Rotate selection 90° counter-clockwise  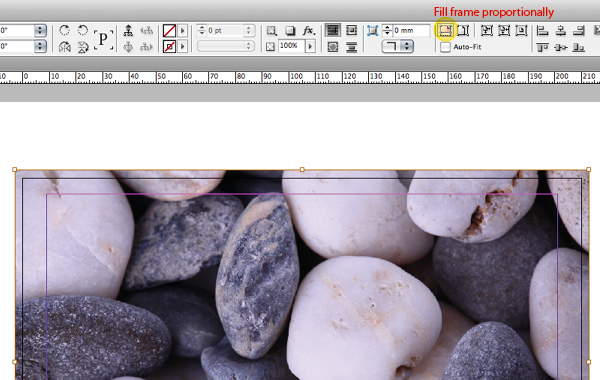83,30
